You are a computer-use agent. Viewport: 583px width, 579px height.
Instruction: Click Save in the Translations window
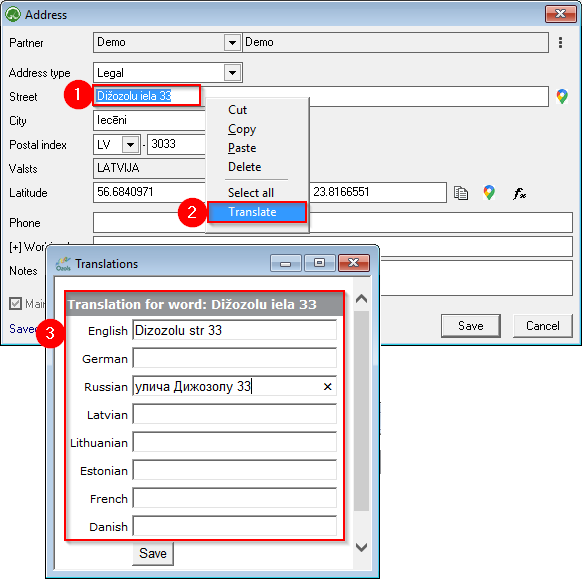(x=153, y=553)
